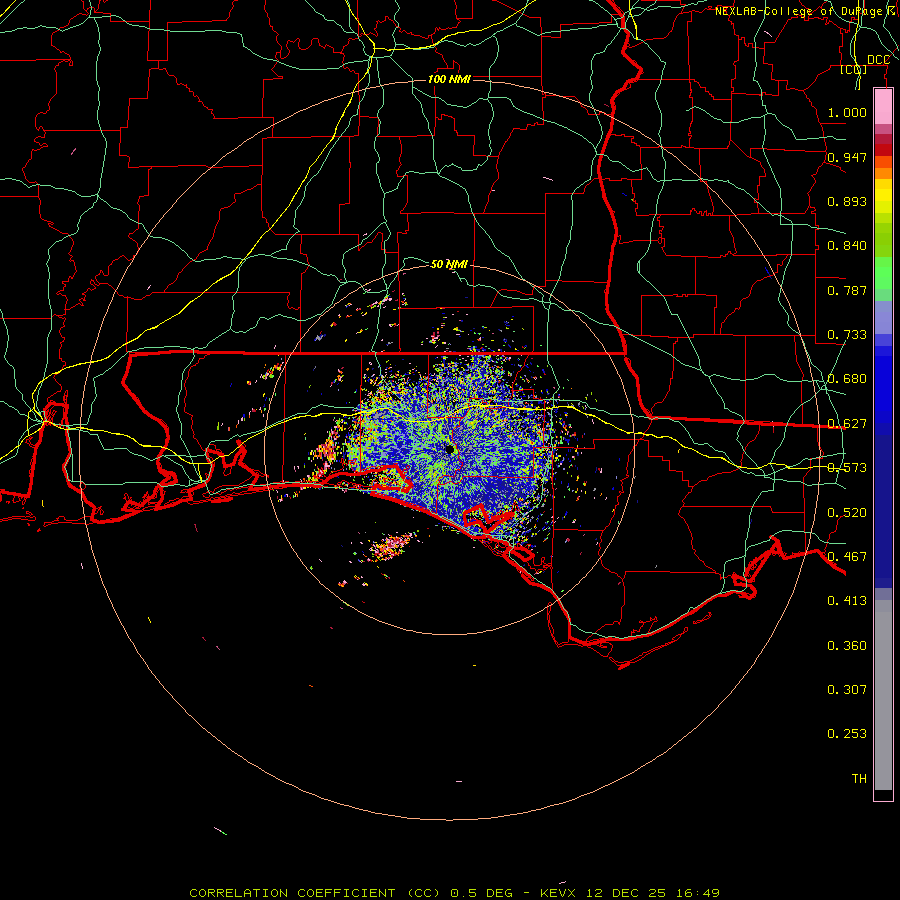Click the 50 NMI range ring label
This screenshot has height=900, width=900.
pos(449,264)
